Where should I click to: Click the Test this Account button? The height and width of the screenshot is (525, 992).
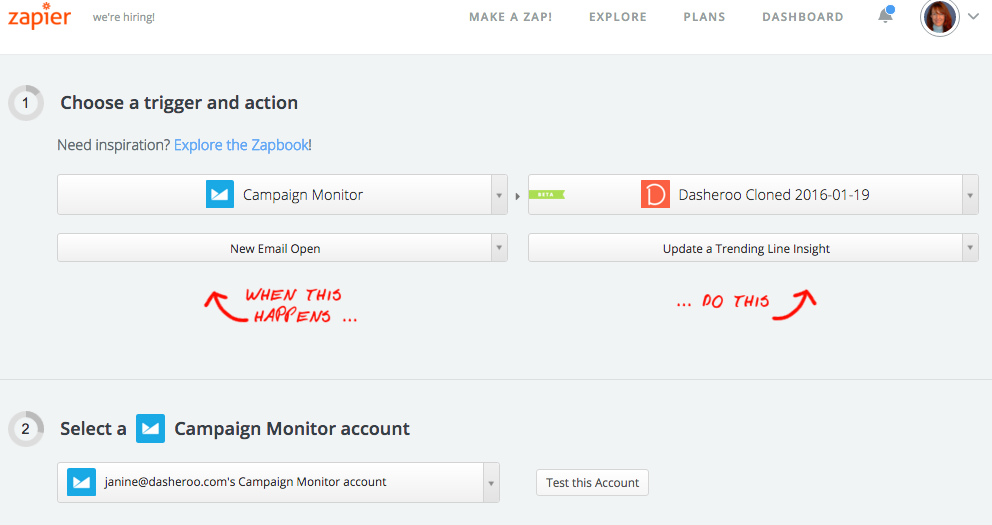pos(592,483)
